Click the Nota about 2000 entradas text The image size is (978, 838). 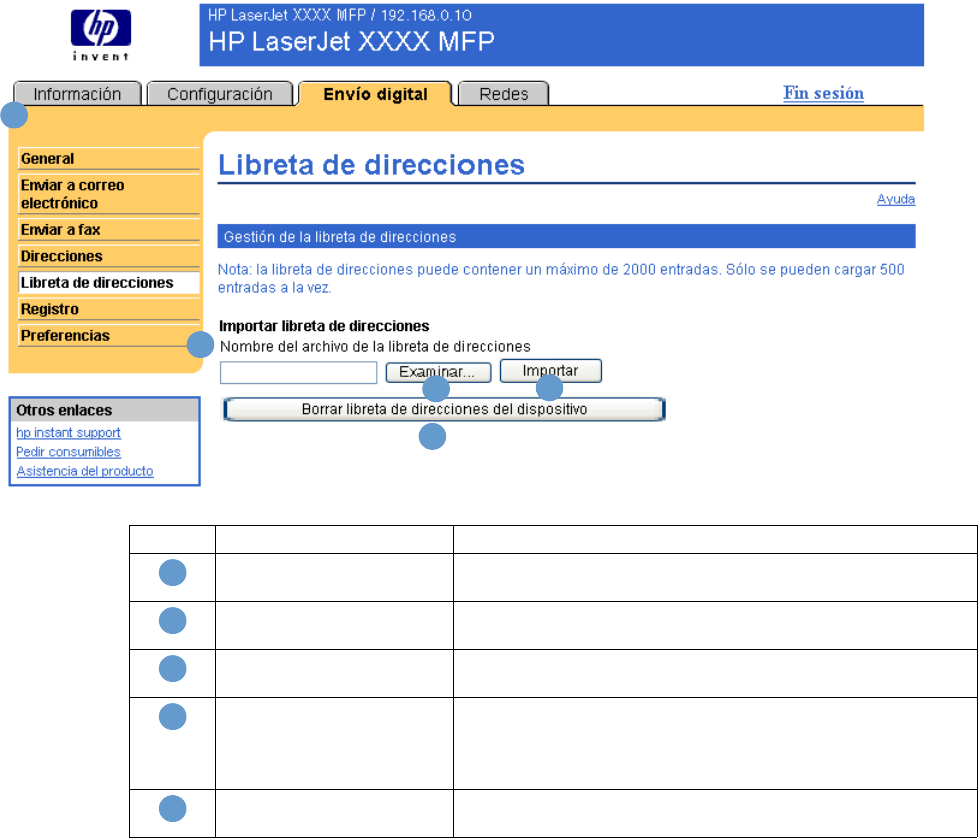tap(561, 278)
